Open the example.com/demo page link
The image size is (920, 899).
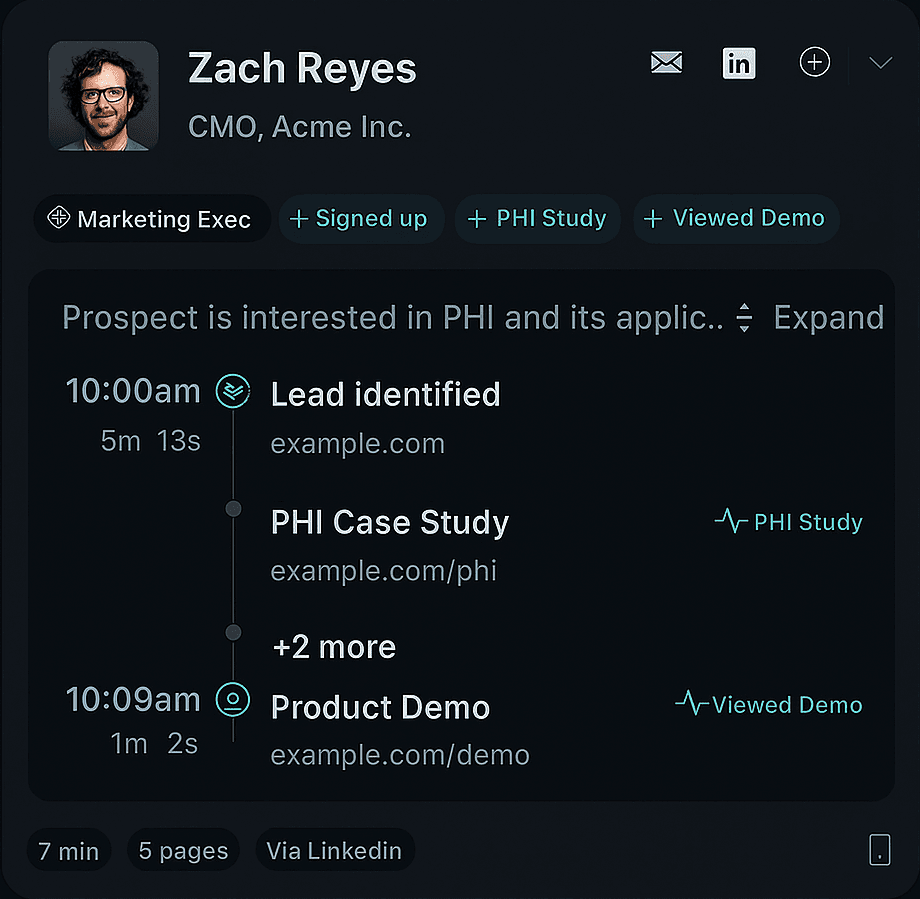coord(399,755)
